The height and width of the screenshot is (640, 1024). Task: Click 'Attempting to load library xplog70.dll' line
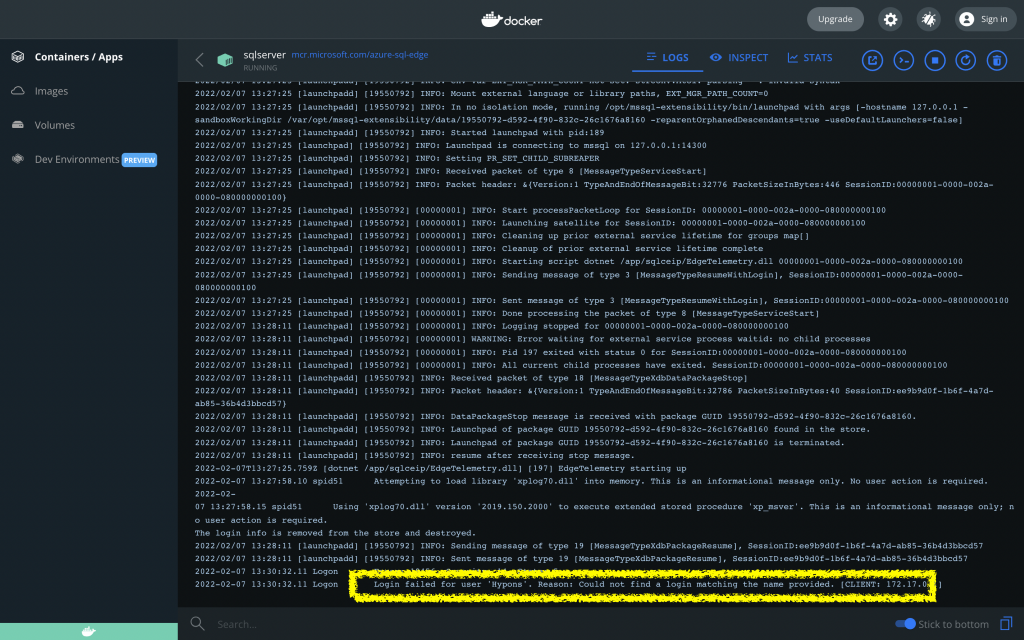[x=591, y=481]
